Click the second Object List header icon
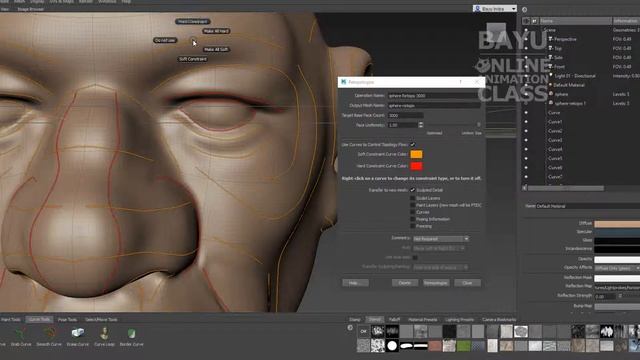This screenshot has height=360, width=640. coord(534,21)
